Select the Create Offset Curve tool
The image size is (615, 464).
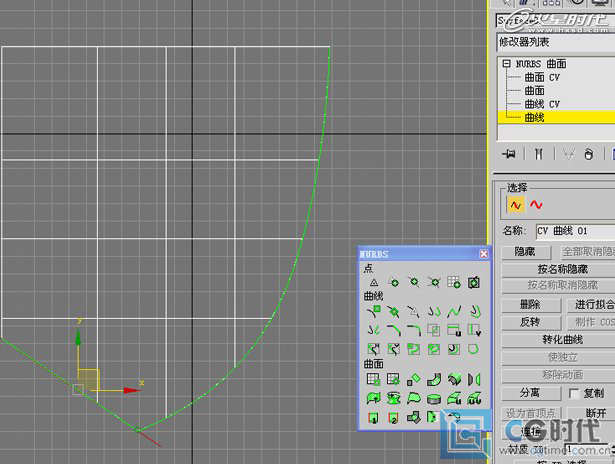click(474, 311)
